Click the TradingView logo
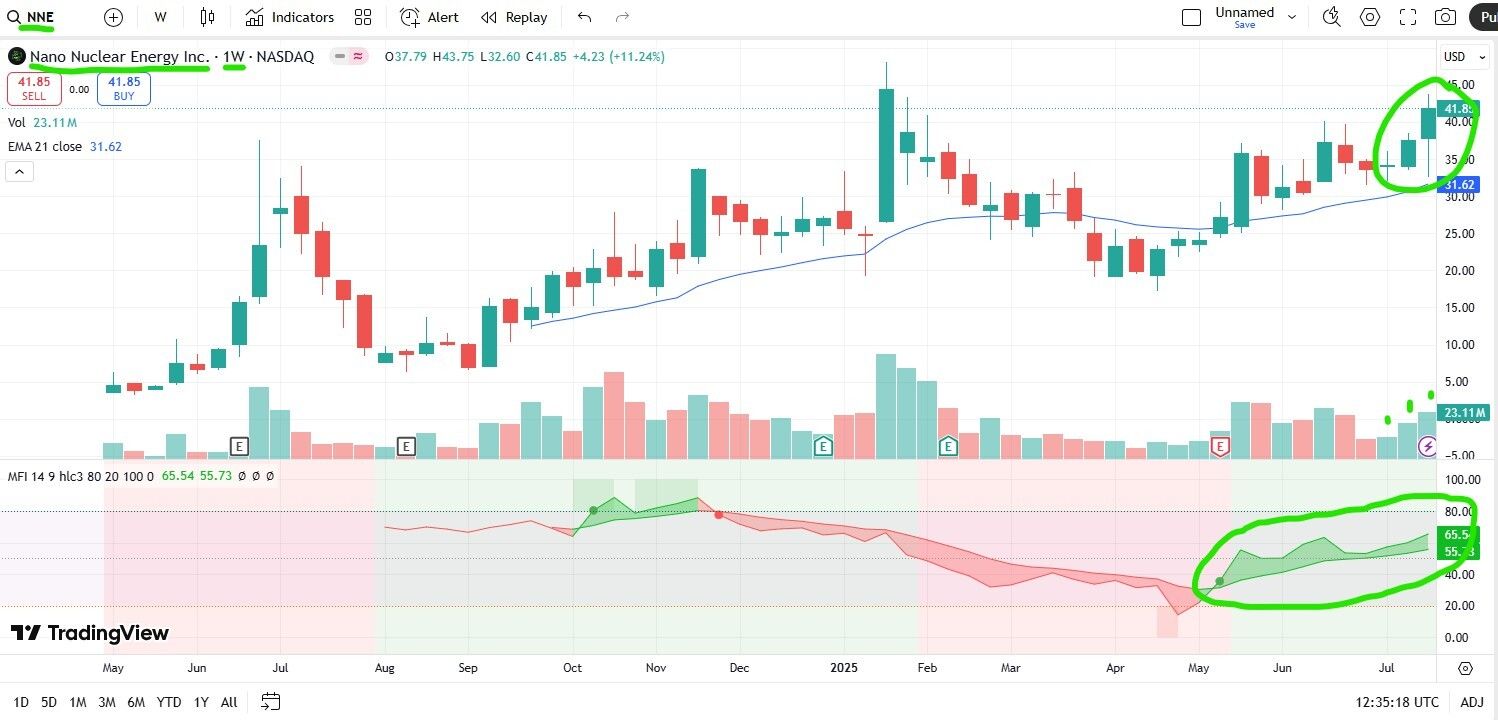 click(90, 633)
